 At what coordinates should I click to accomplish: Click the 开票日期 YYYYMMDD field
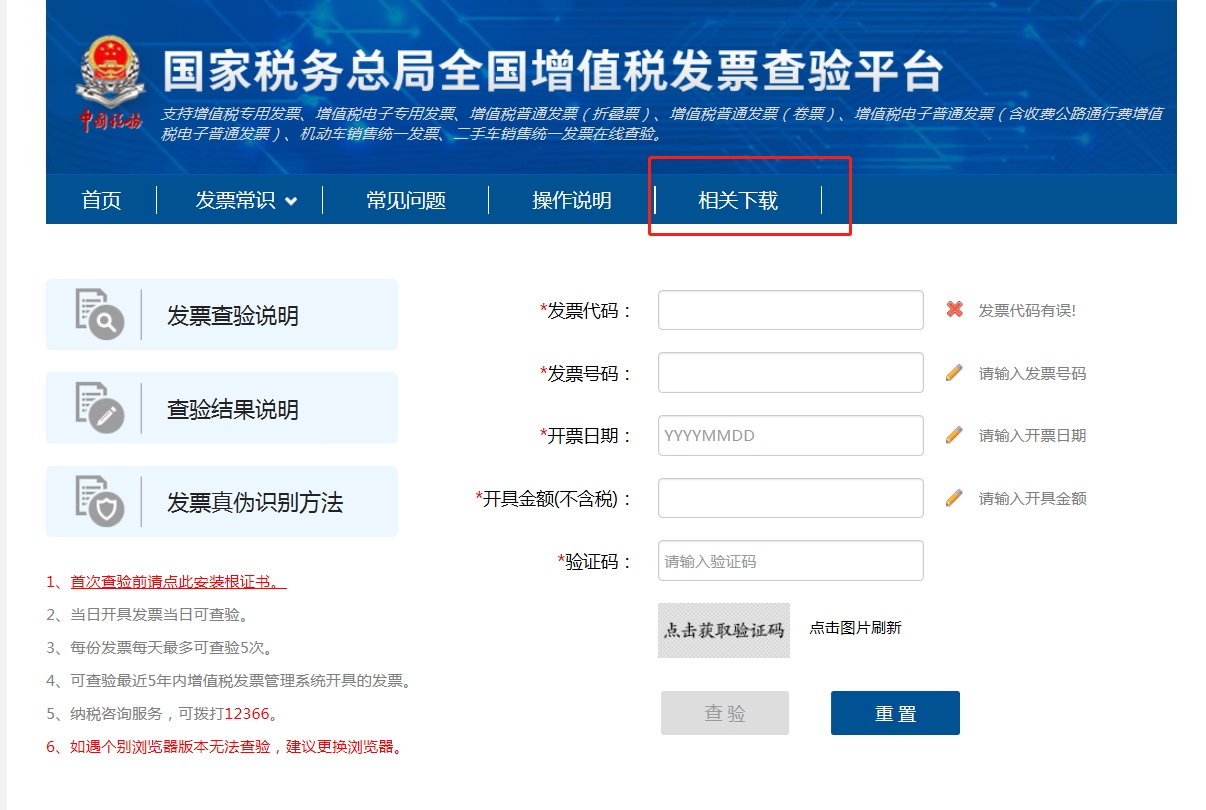point(790,436)
